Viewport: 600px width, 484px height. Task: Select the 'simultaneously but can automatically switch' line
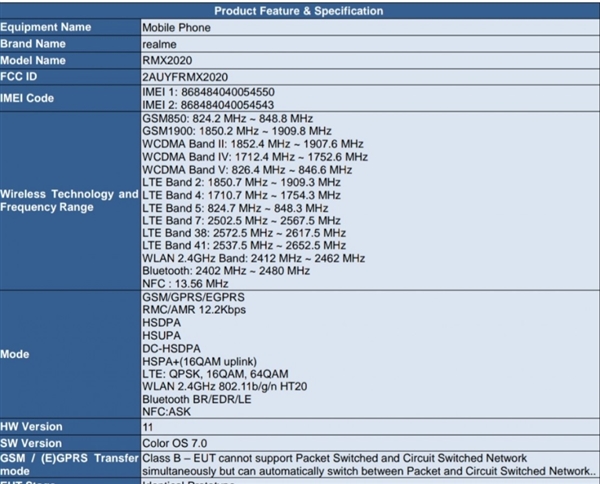[x=369, y=471]
